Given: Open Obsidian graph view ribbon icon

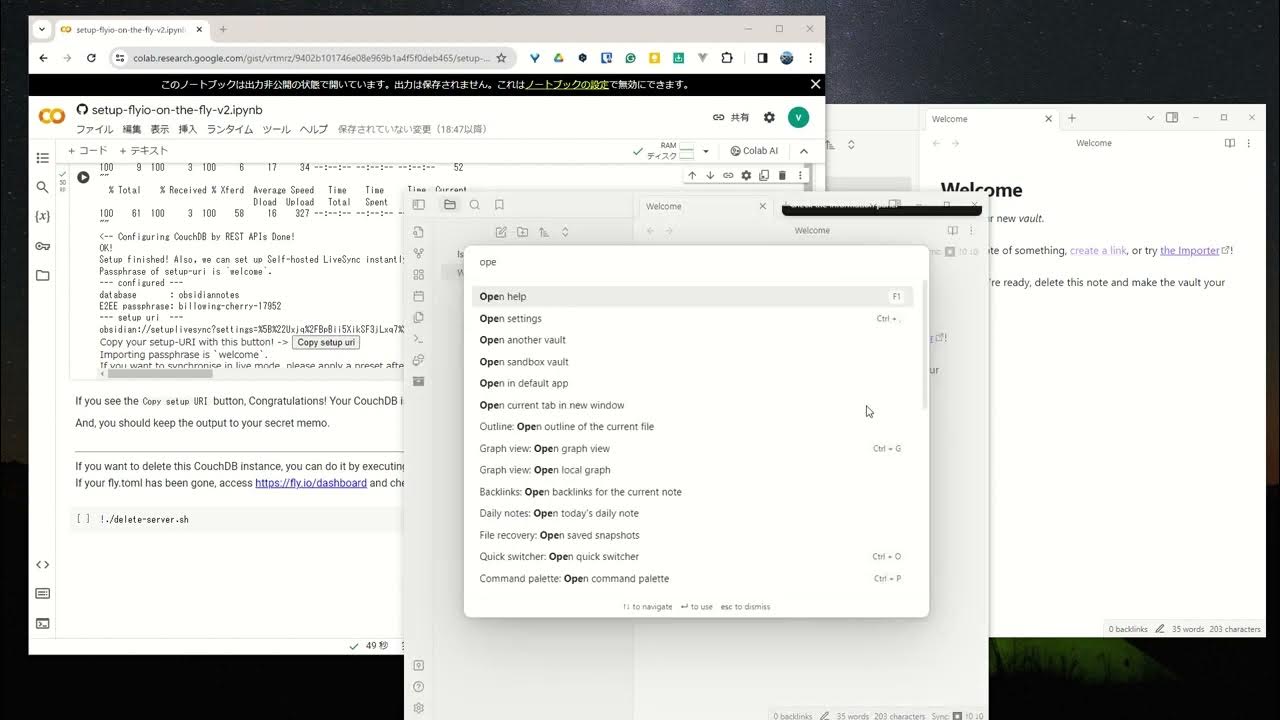Looking at the screenshot, I should click(418, 253).
